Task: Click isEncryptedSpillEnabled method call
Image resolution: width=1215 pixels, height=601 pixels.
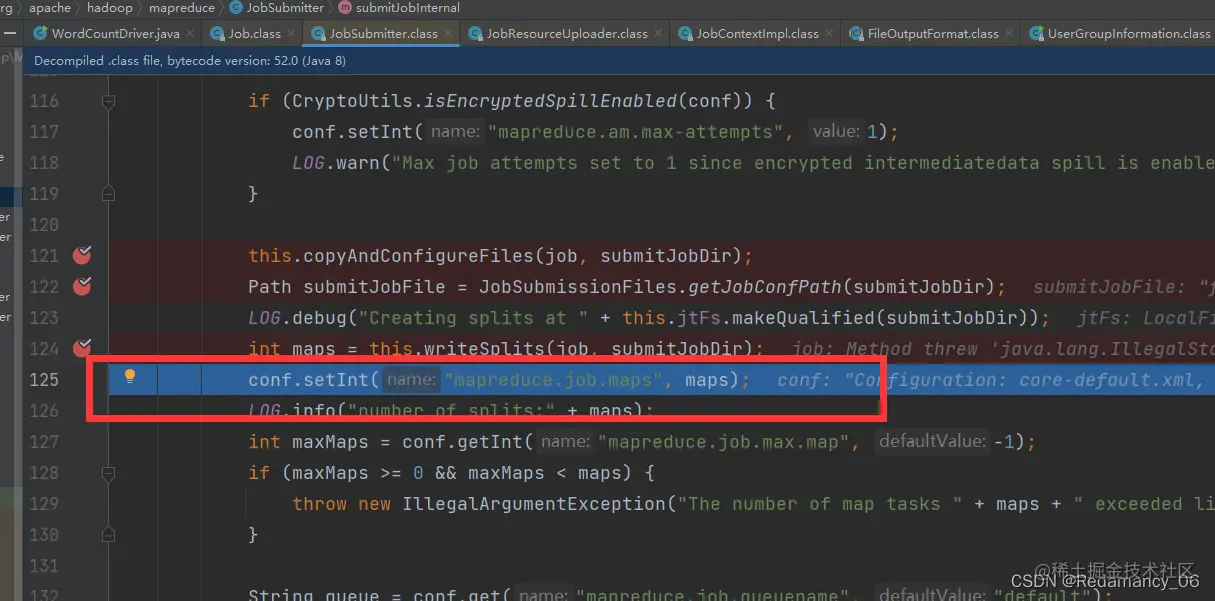Action: (x=551, y=101)
